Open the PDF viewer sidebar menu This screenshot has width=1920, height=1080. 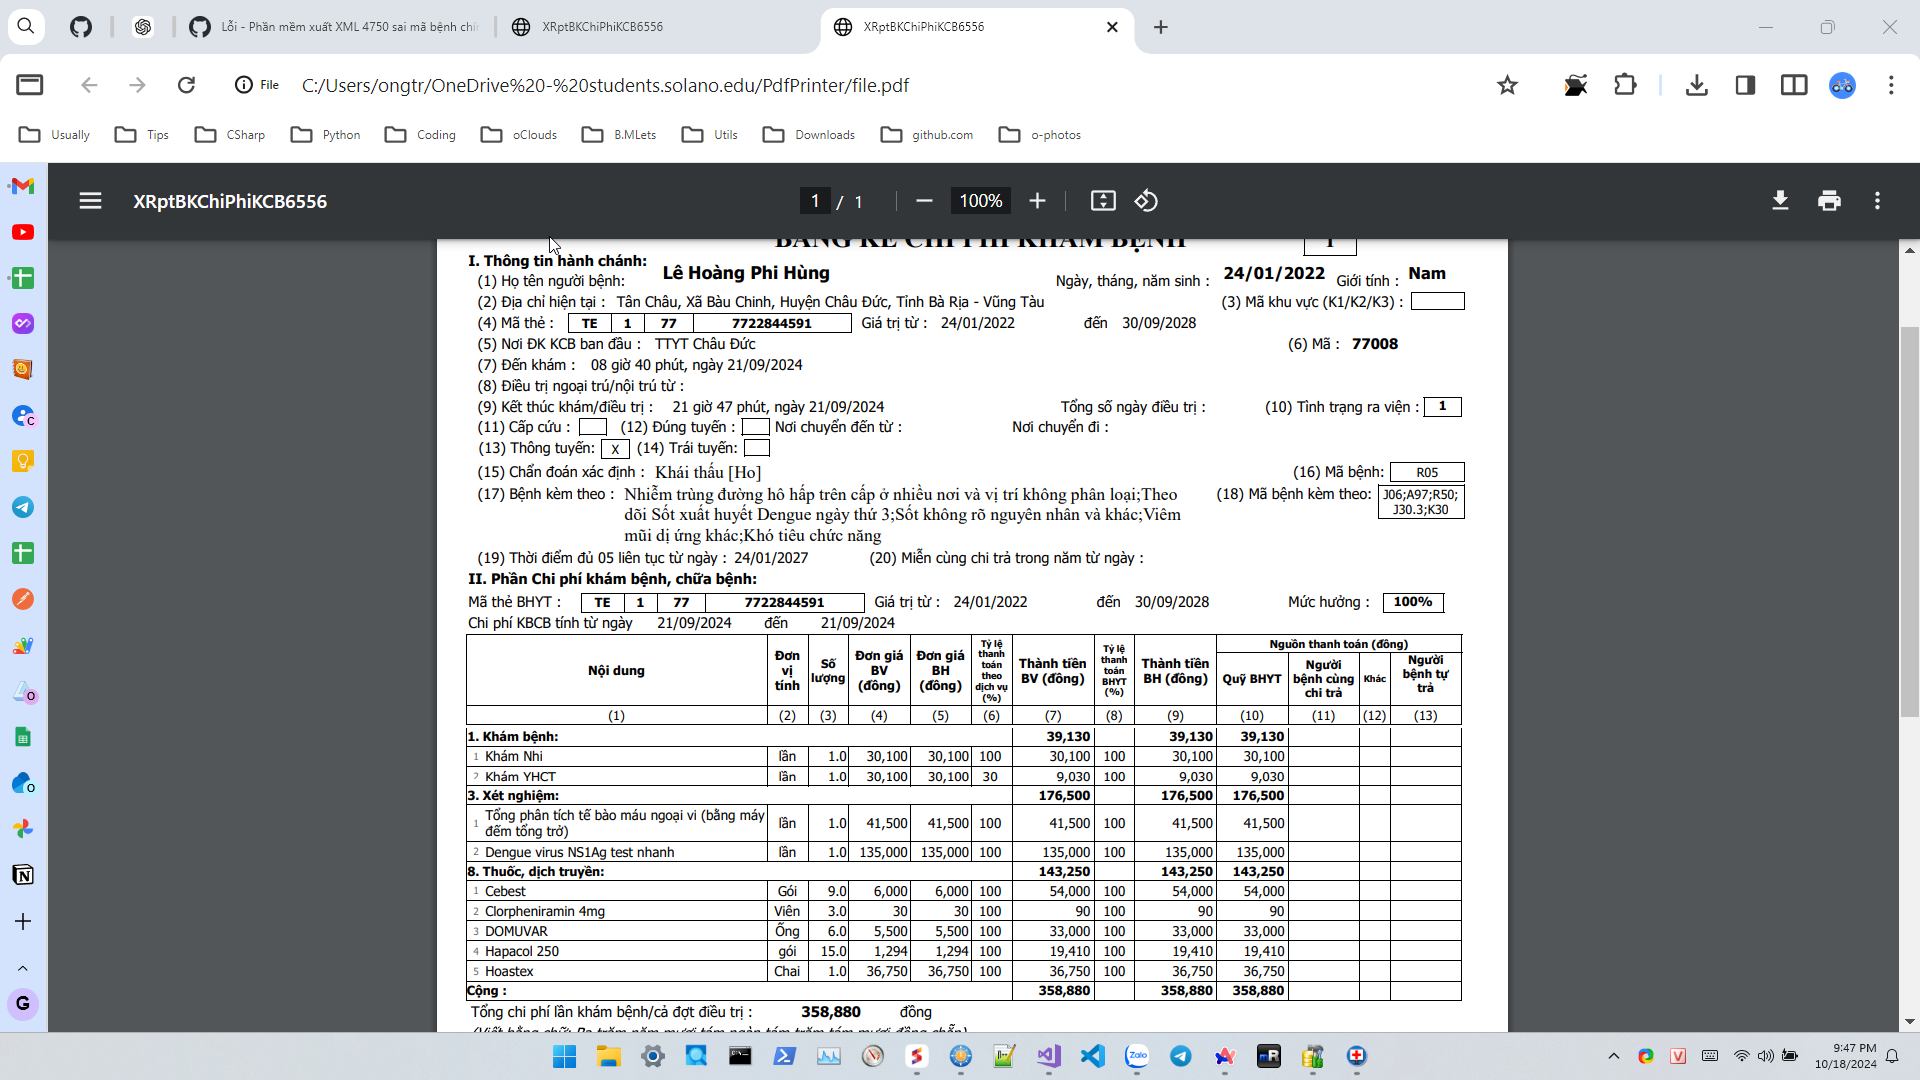click(x=90, y=201)
